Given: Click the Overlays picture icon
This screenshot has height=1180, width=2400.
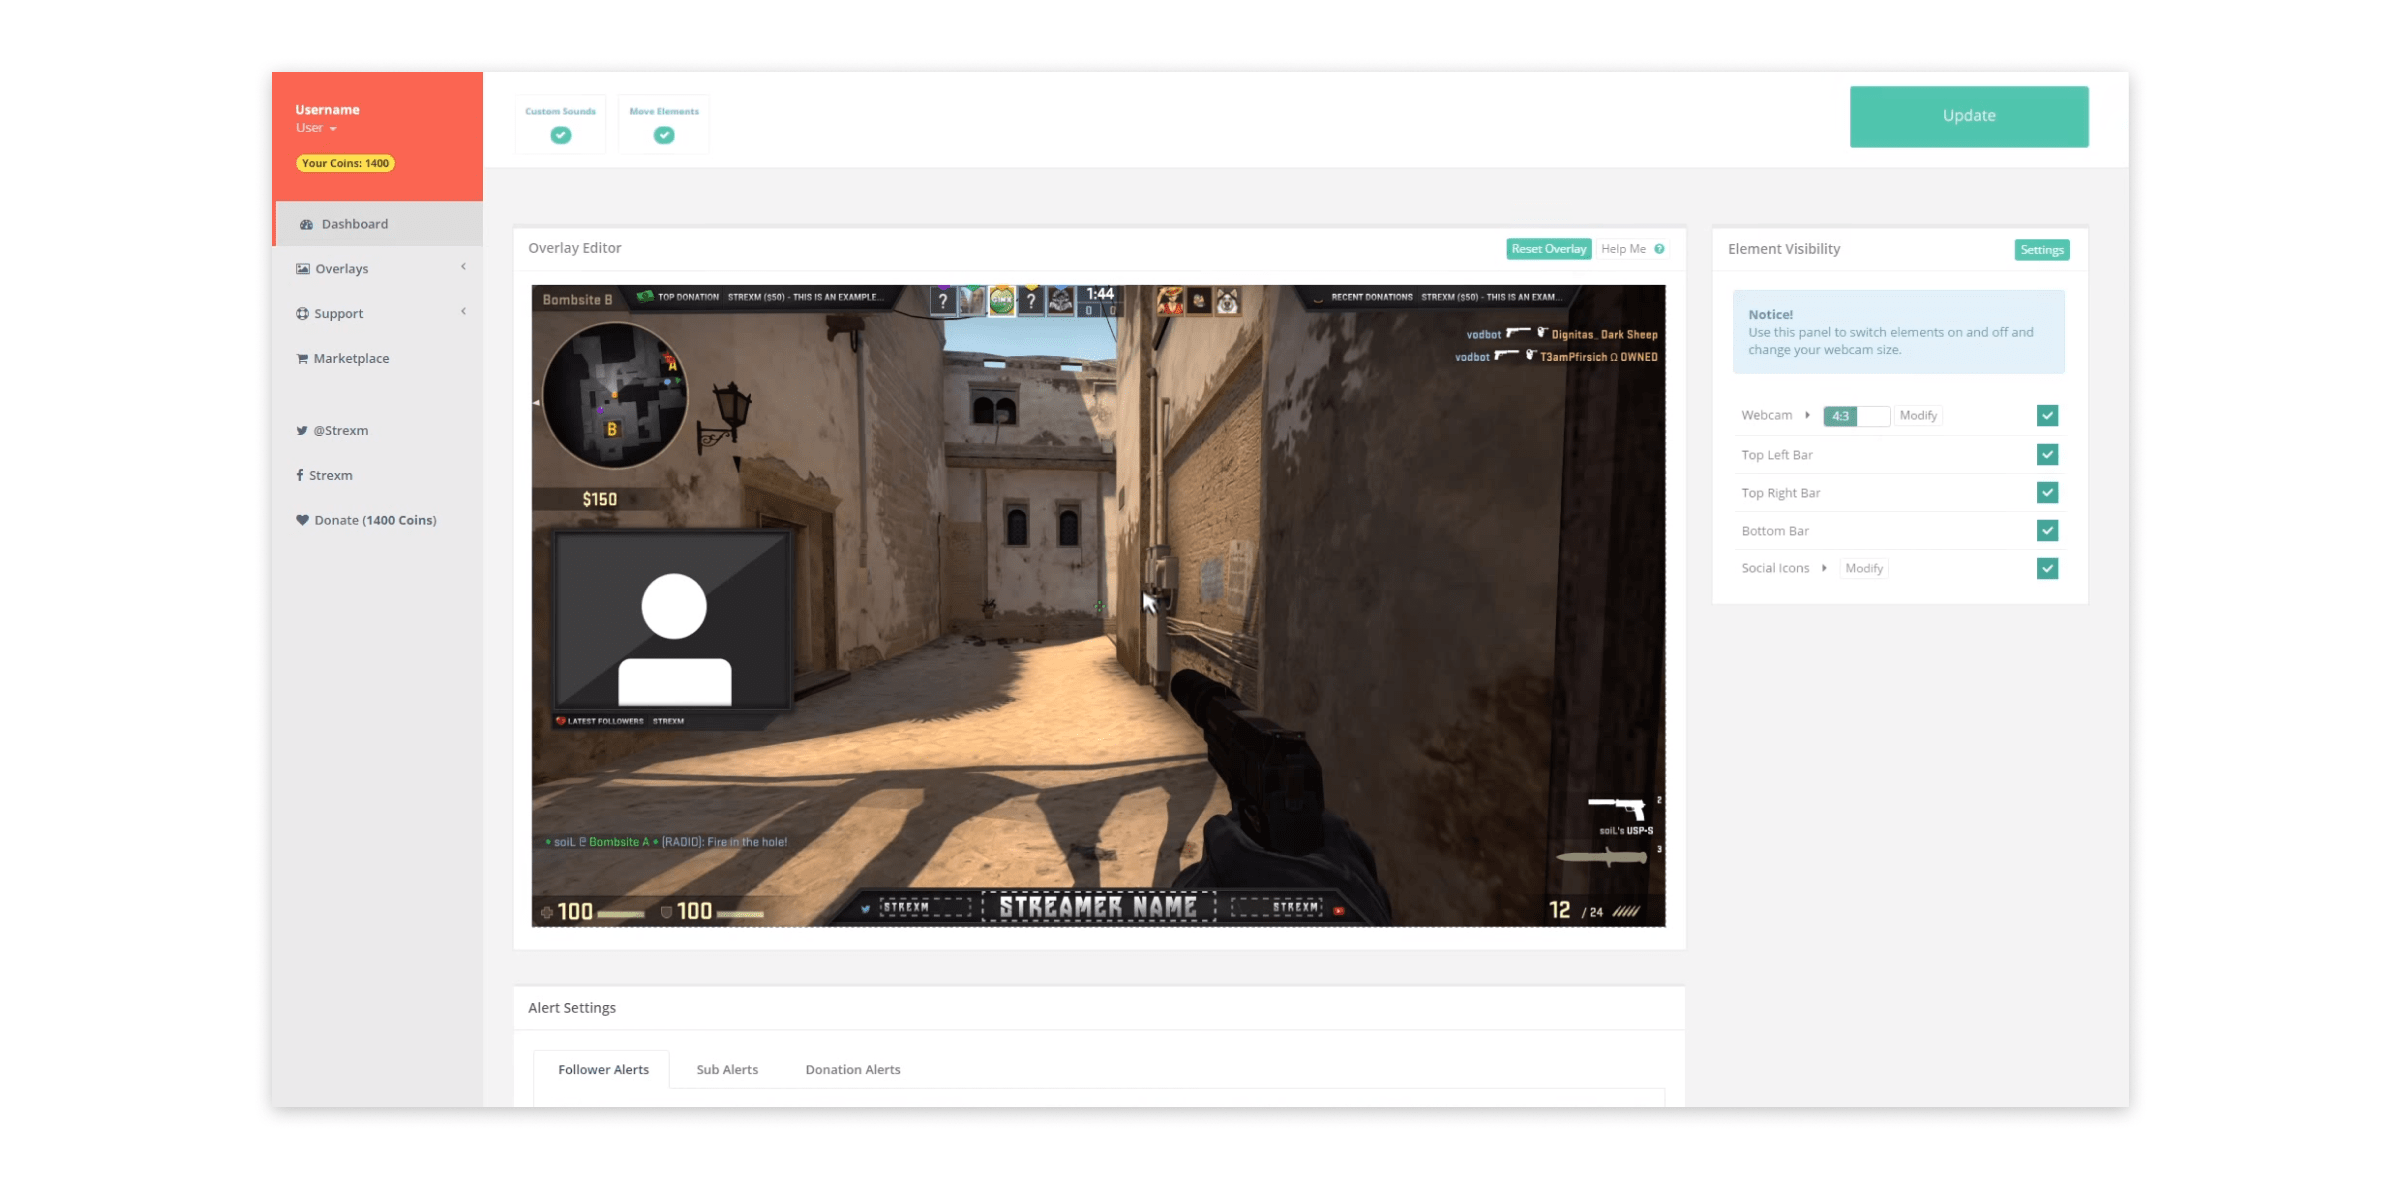Looking at the screenshot, I should (x=302, y=269).
